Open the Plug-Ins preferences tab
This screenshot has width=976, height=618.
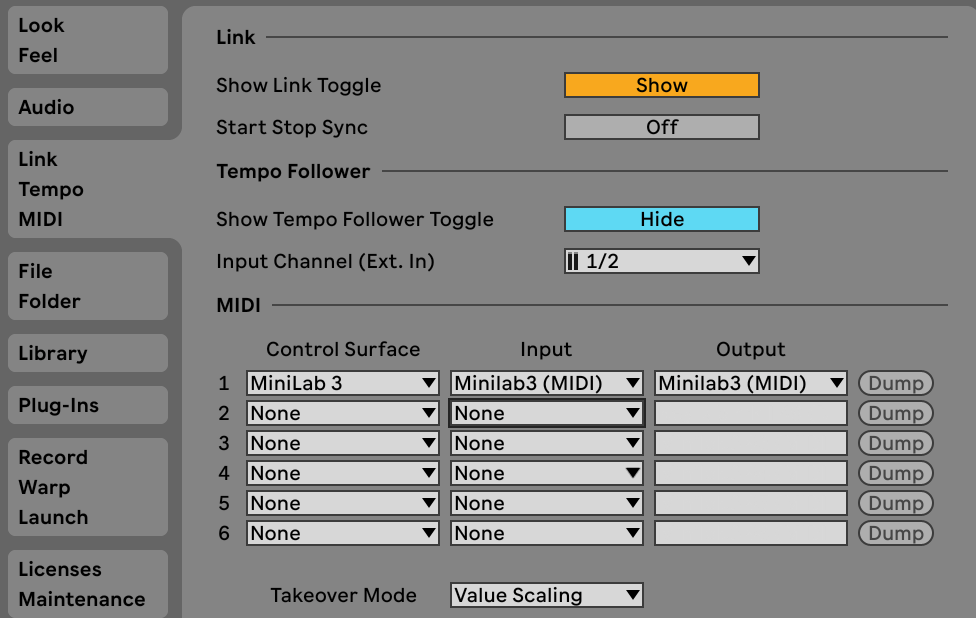click(88, 405)
